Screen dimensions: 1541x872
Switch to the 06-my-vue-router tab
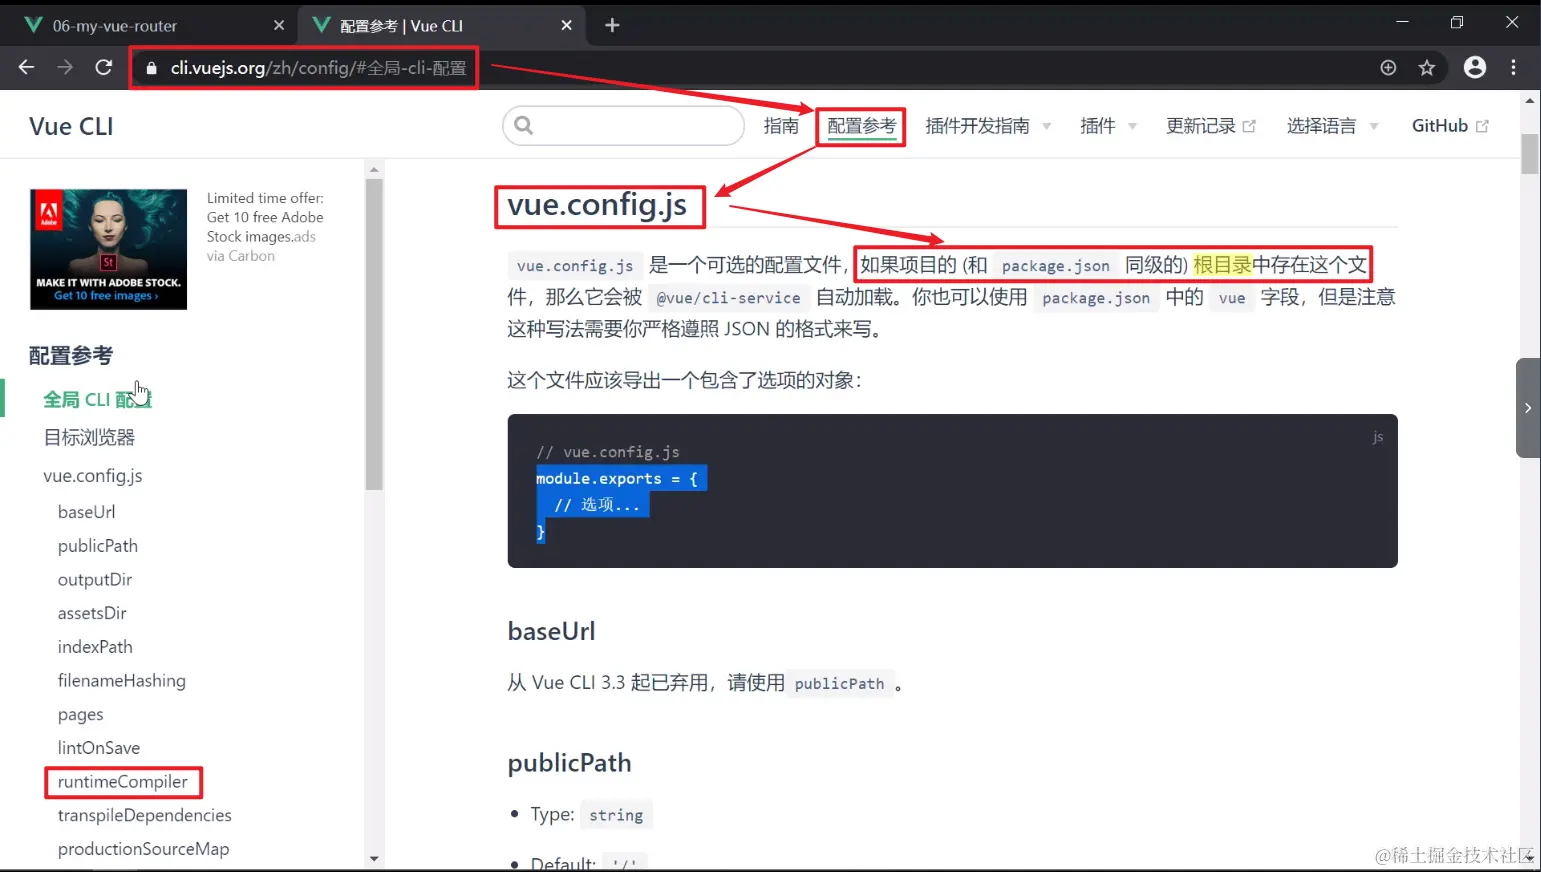coord(150,26)
